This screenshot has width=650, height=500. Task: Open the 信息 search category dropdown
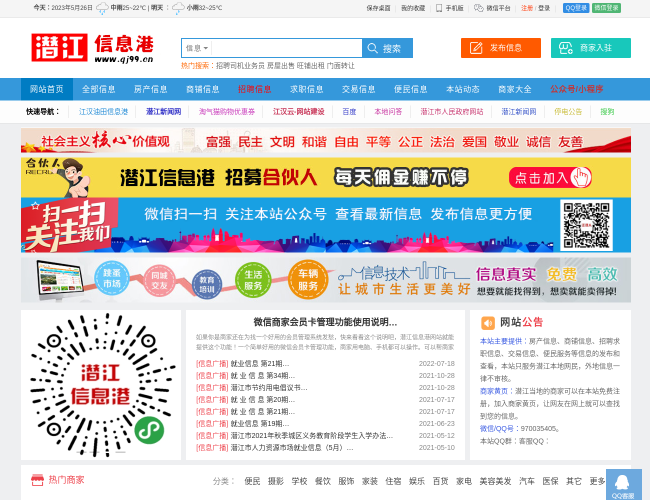click(x=196, y=48)
